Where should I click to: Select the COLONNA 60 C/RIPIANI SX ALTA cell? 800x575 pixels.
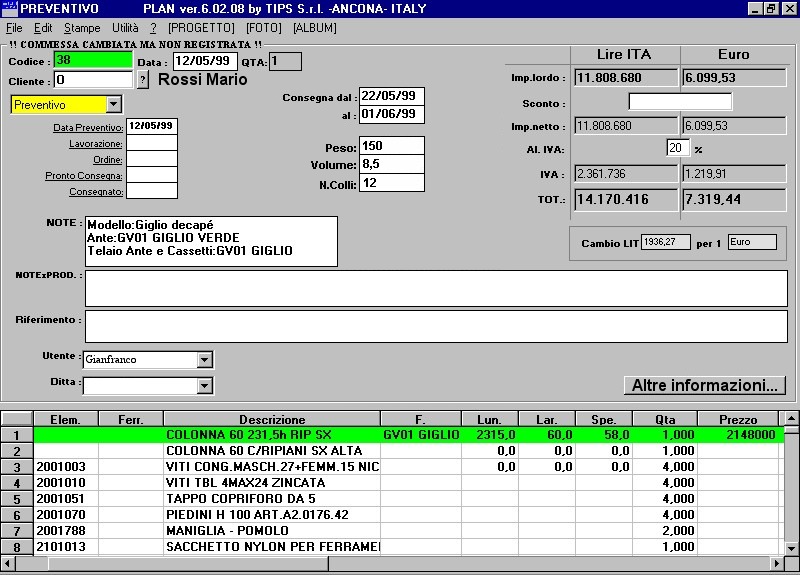pos(272,451)
